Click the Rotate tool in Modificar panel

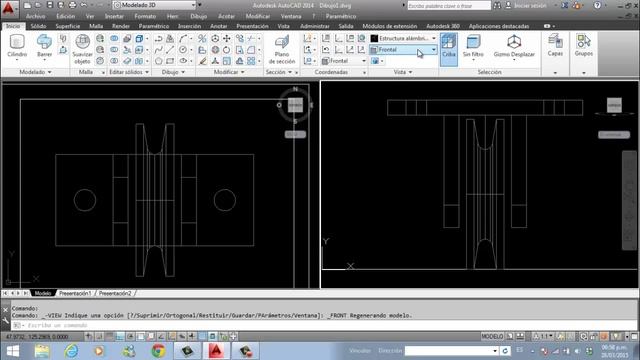(227, 50)
